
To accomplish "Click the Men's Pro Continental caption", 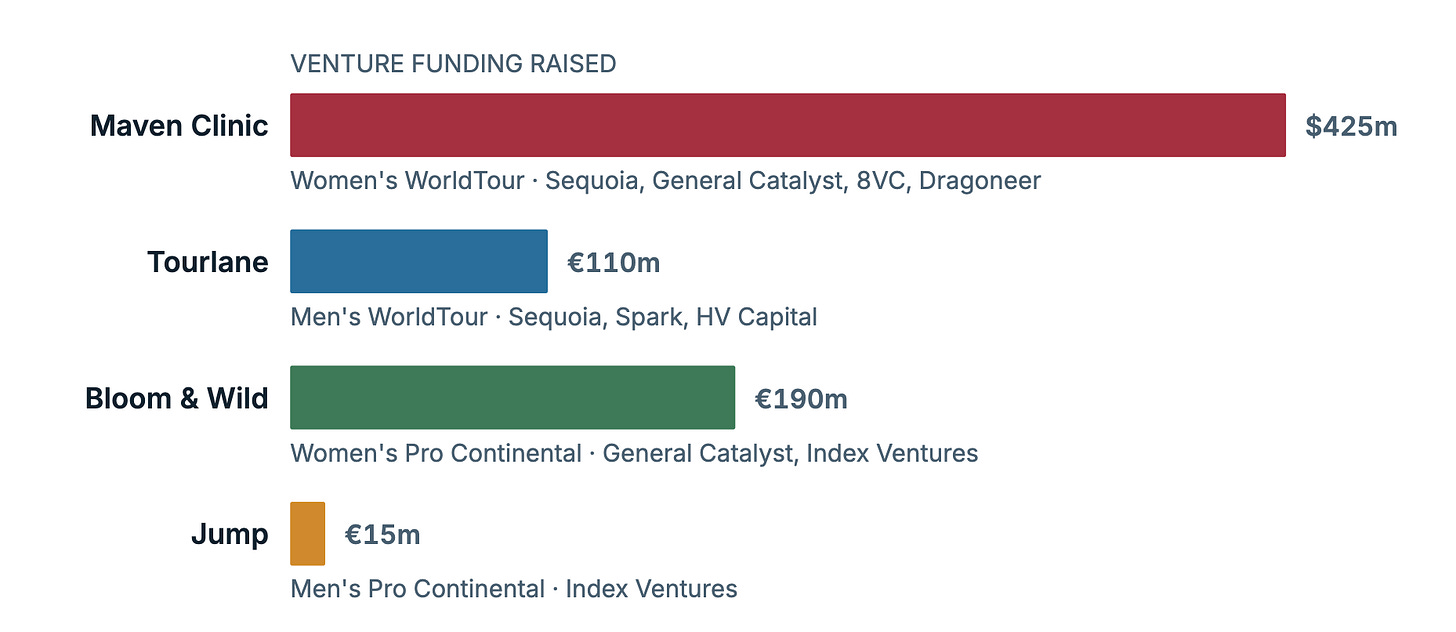I will click(x=514, y=589).
